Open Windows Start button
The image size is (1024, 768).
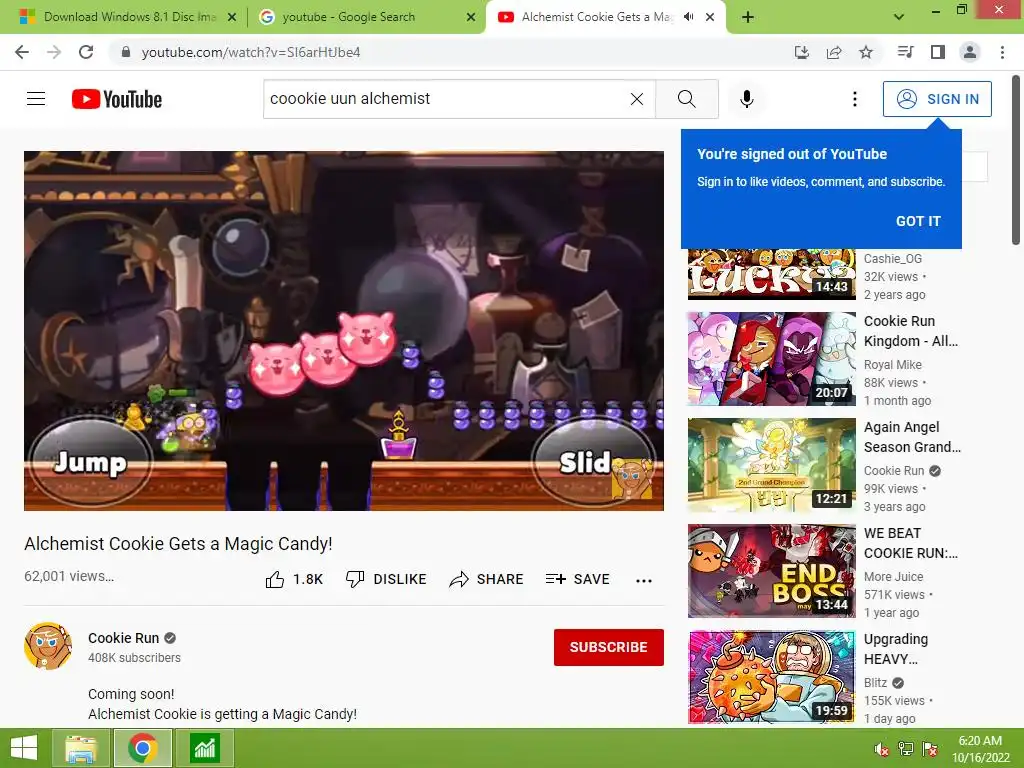(24, 748)
